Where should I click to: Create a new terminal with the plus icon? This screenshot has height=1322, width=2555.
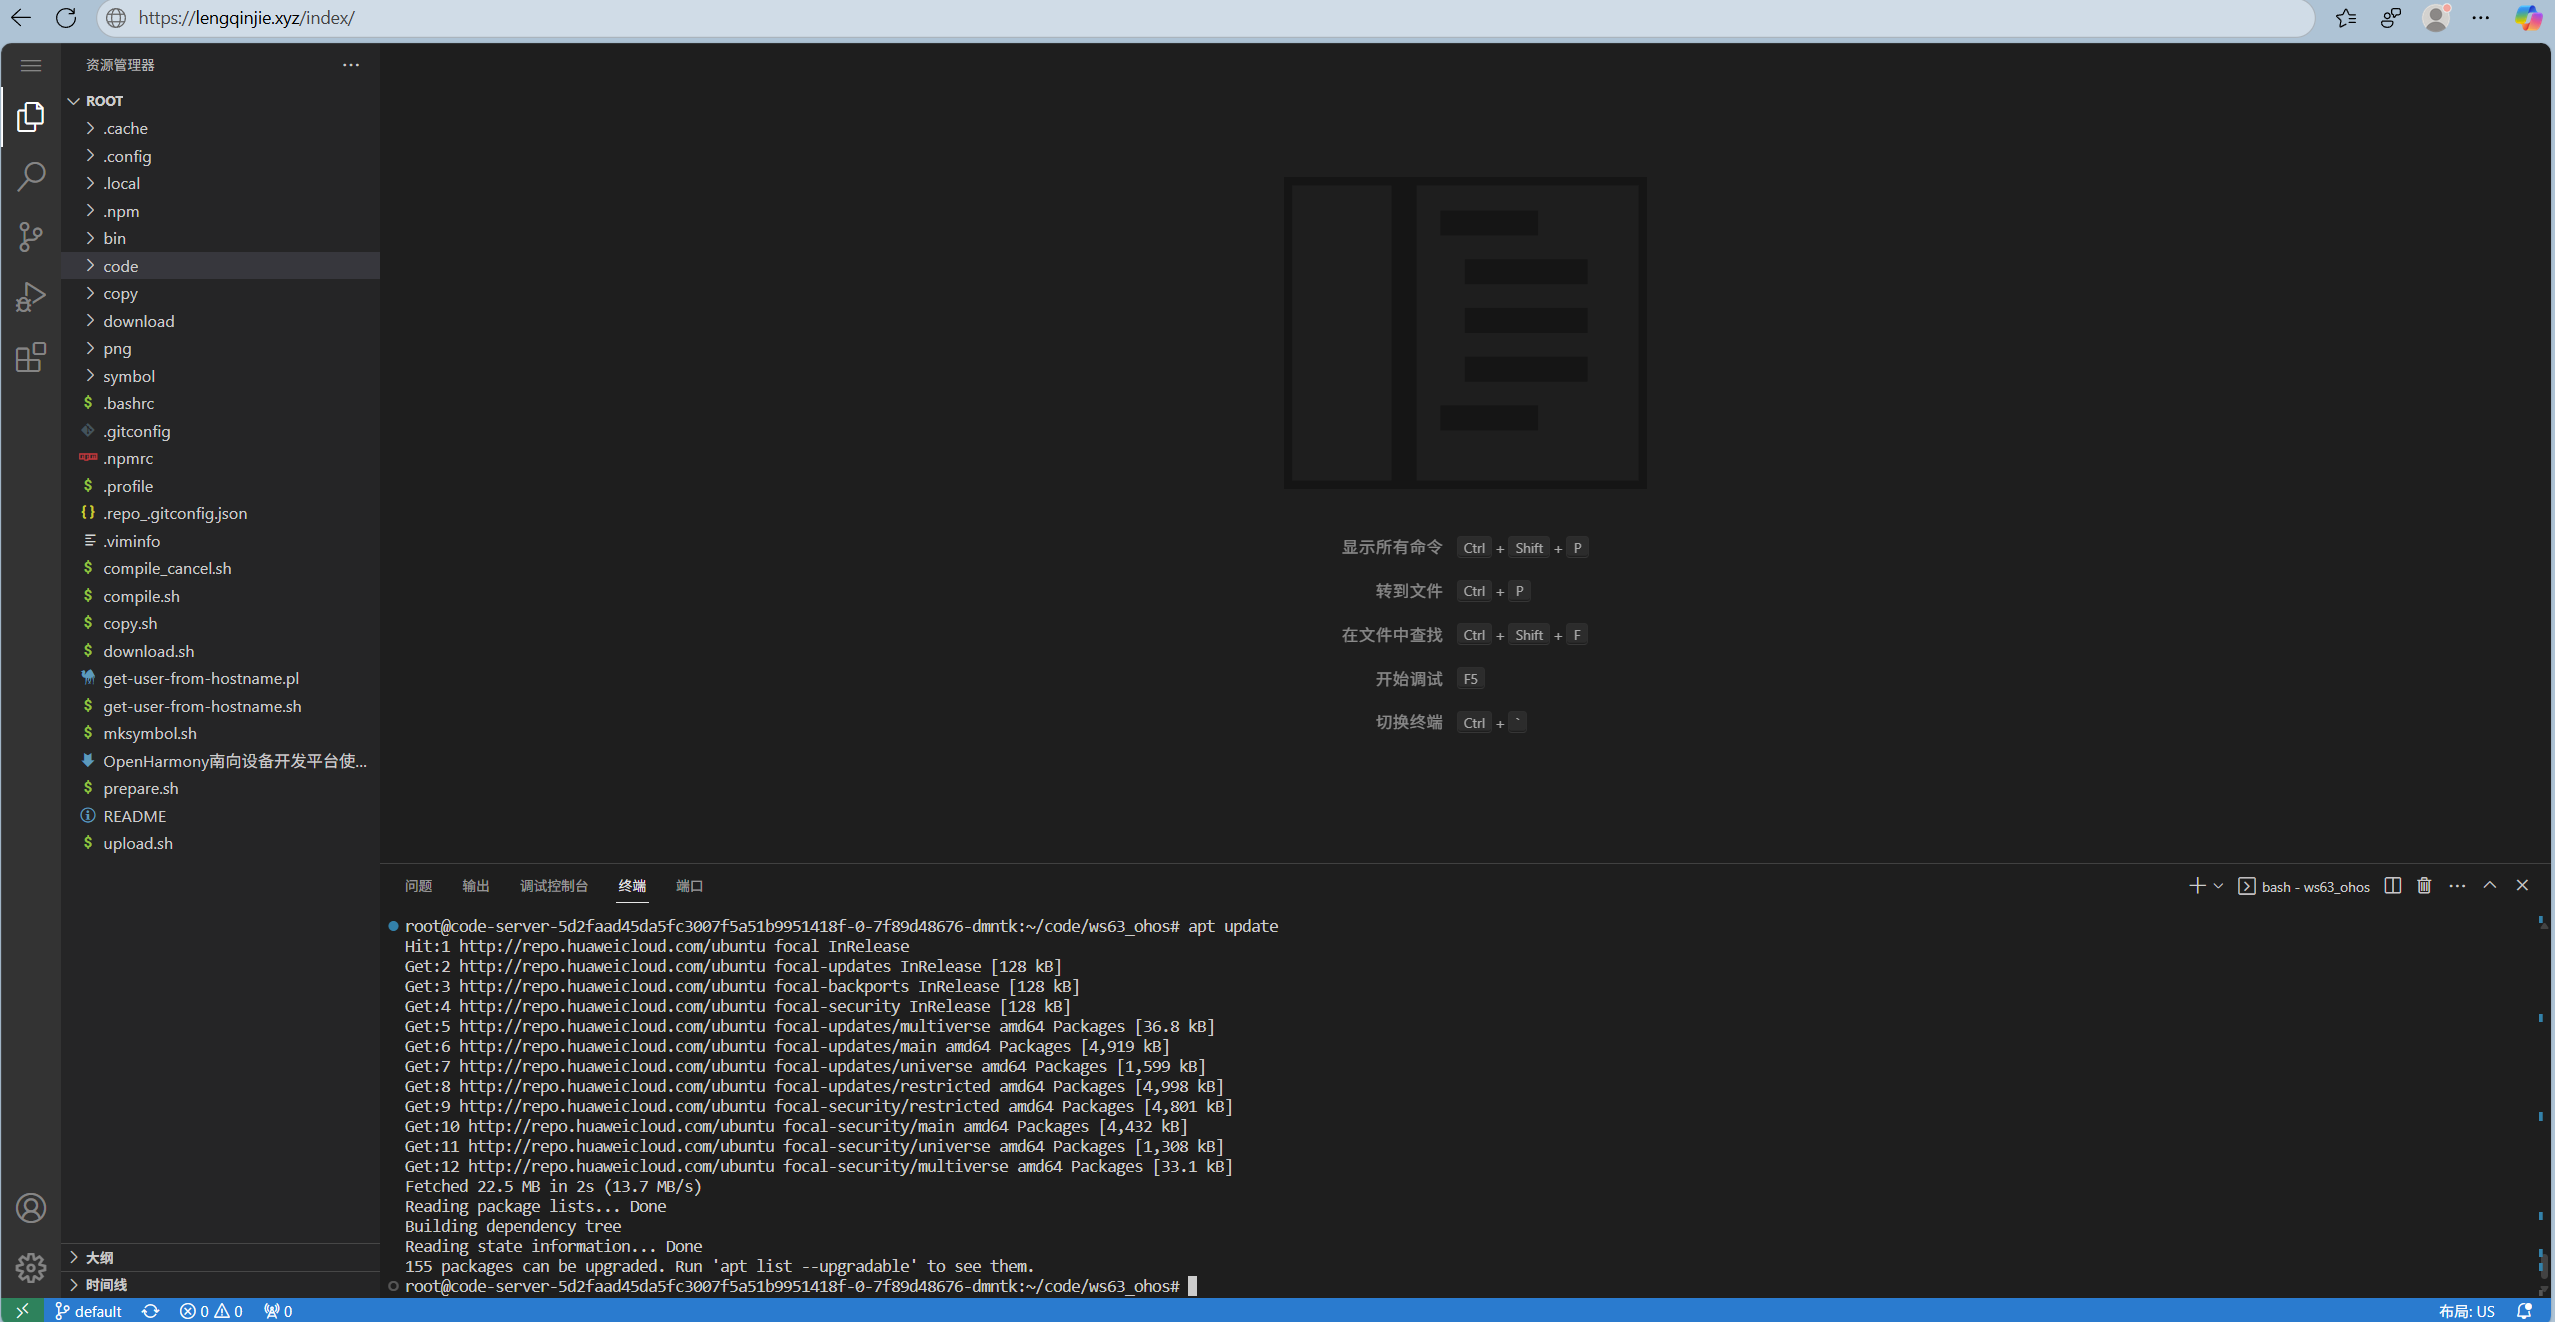point(2196,885)
